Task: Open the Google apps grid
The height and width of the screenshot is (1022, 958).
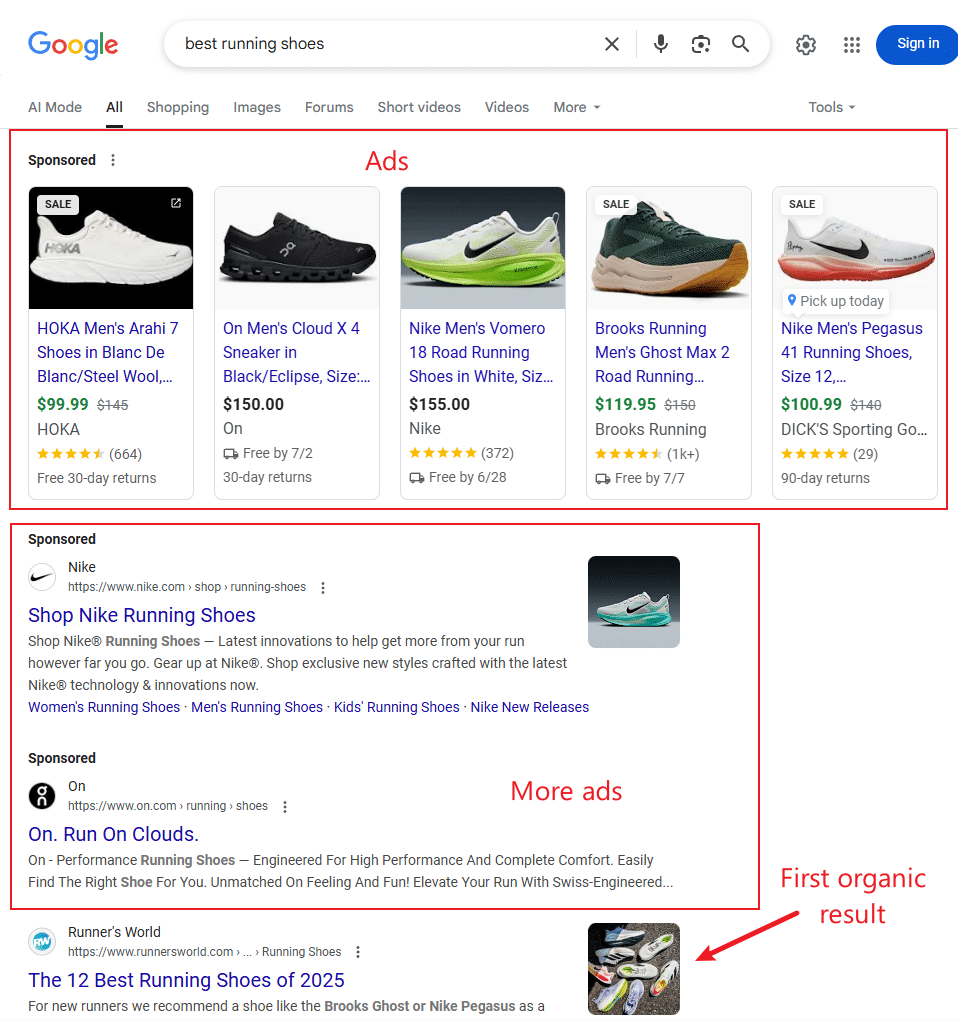Action: (851, 44)
